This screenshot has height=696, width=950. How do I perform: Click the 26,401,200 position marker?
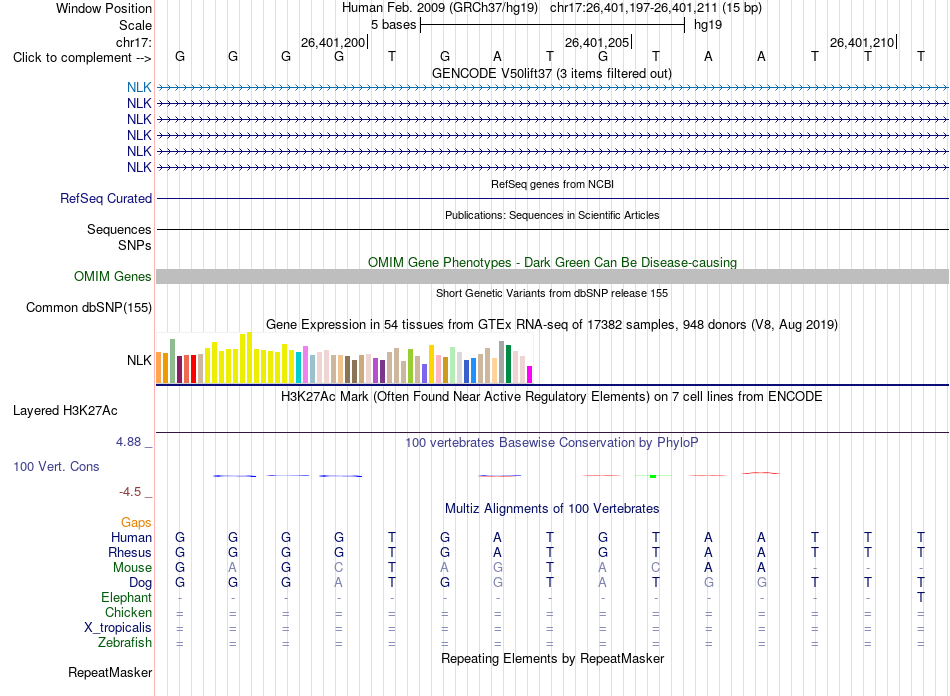333,42
